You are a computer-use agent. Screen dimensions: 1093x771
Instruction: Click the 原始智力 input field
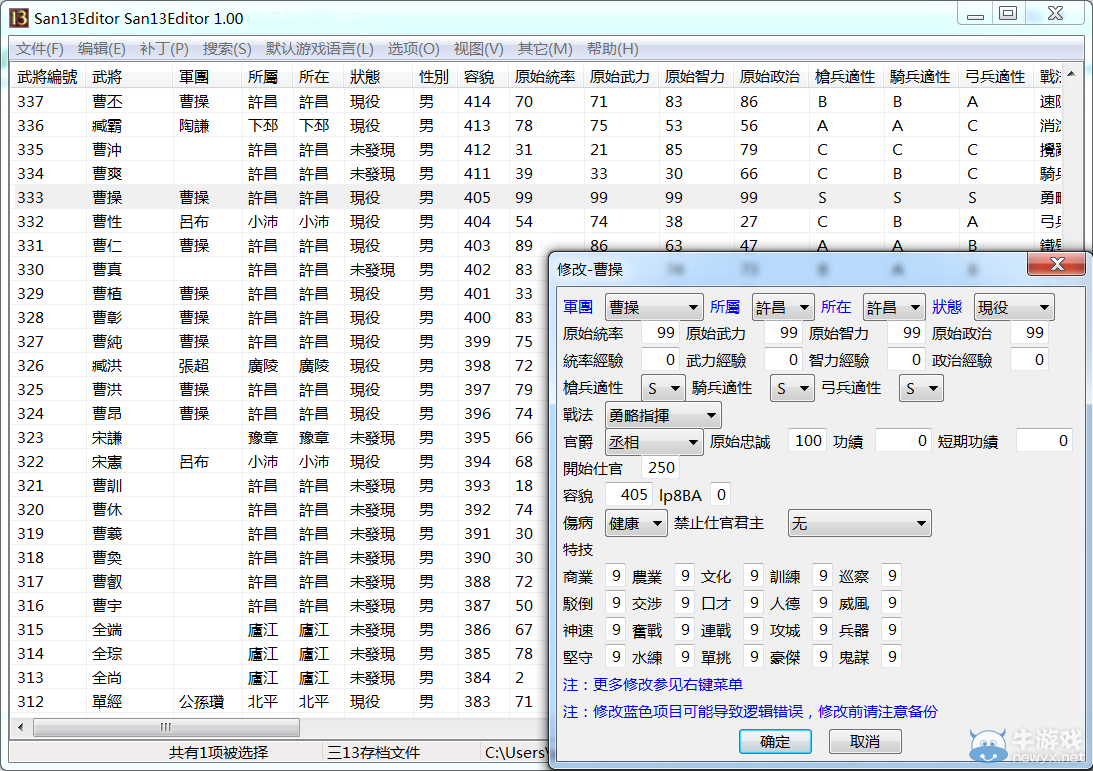(x=906, y=333)
